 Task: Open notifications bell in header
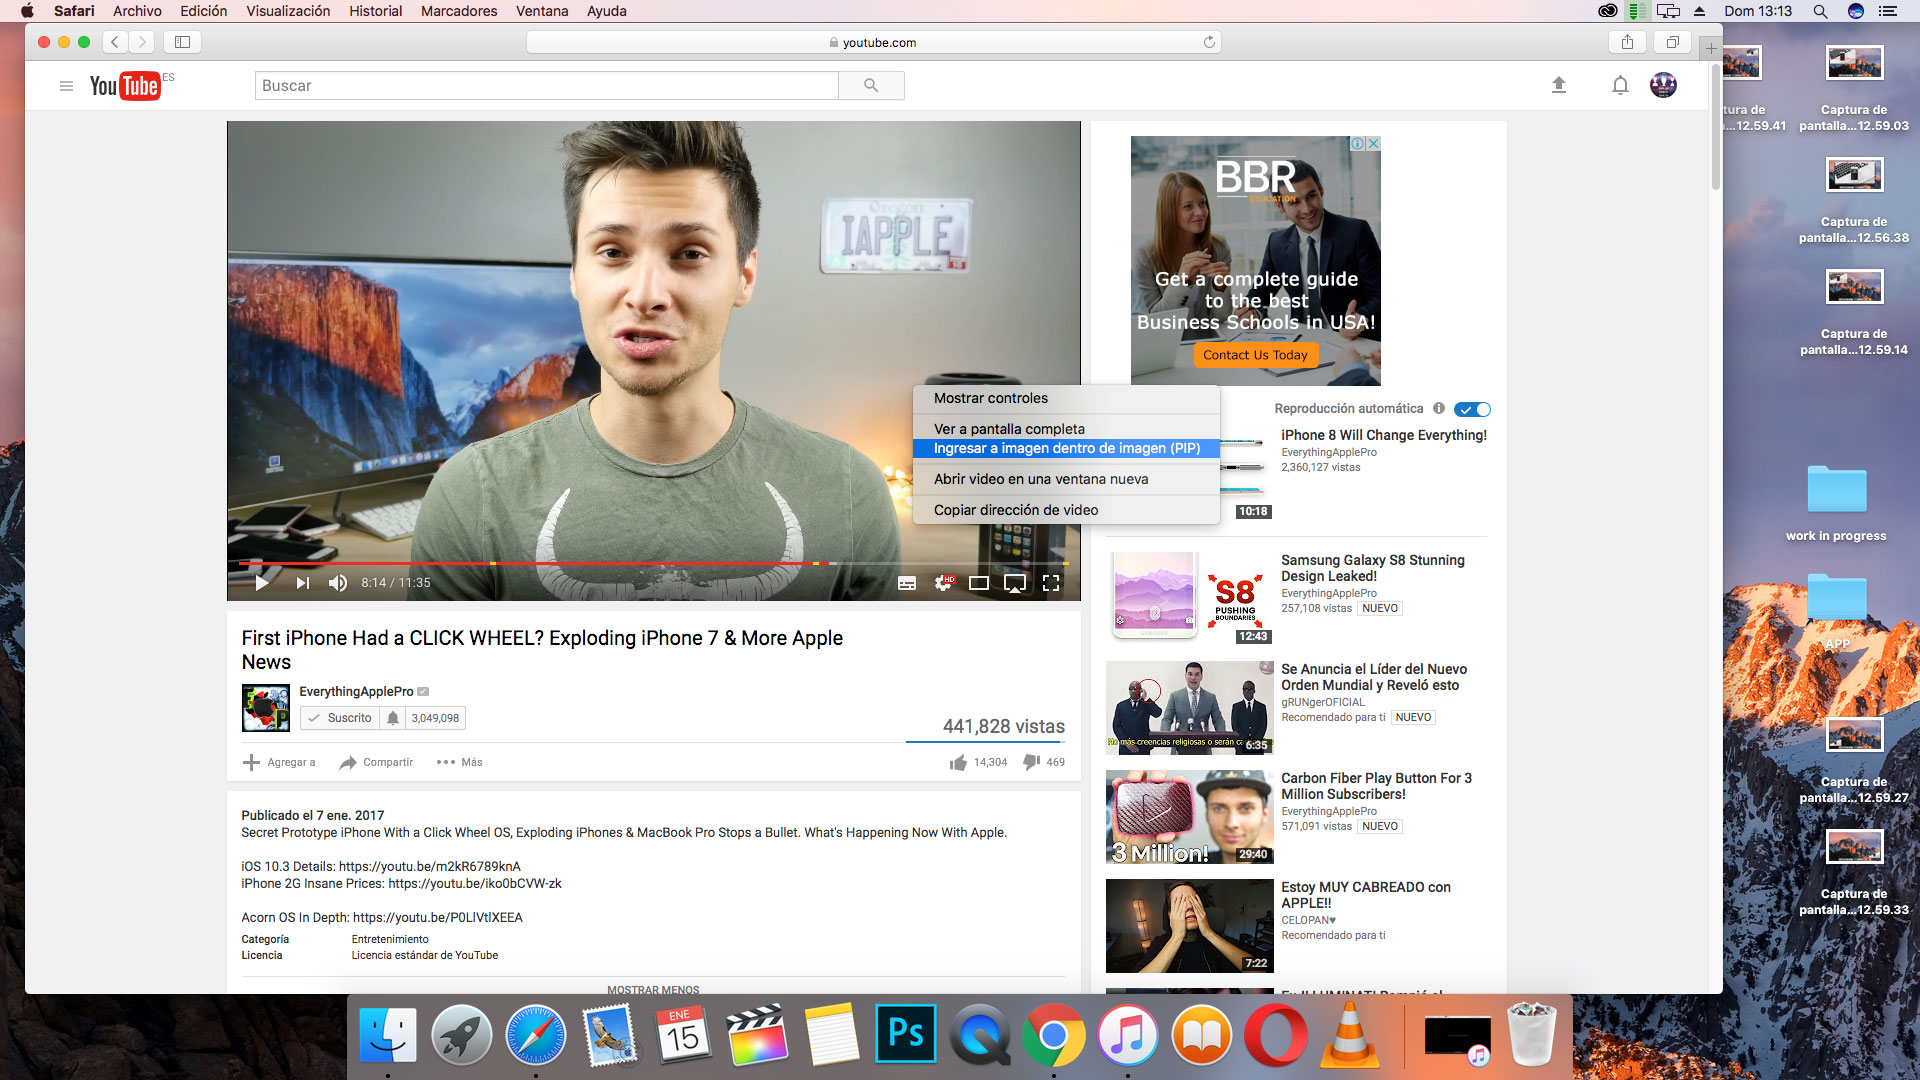(x=1620, y=85)
